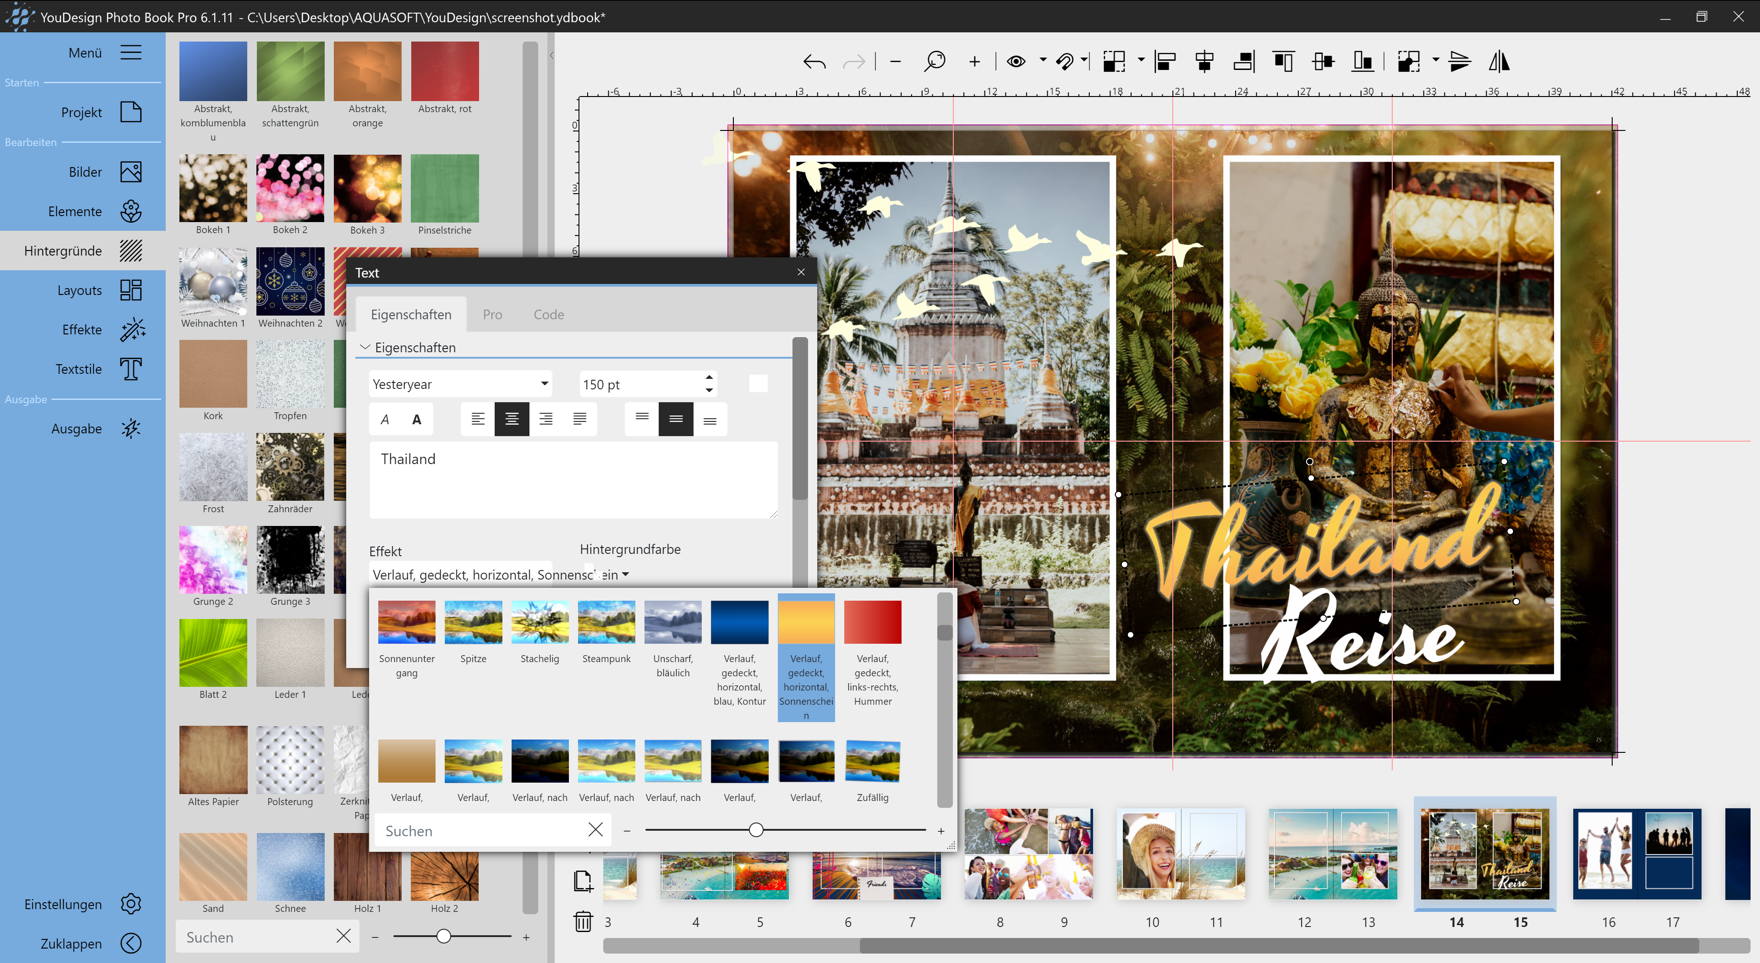
Task: Collapse the Eigenschaften section chevron
Action: pyautogui.click(x=365, y=347)
